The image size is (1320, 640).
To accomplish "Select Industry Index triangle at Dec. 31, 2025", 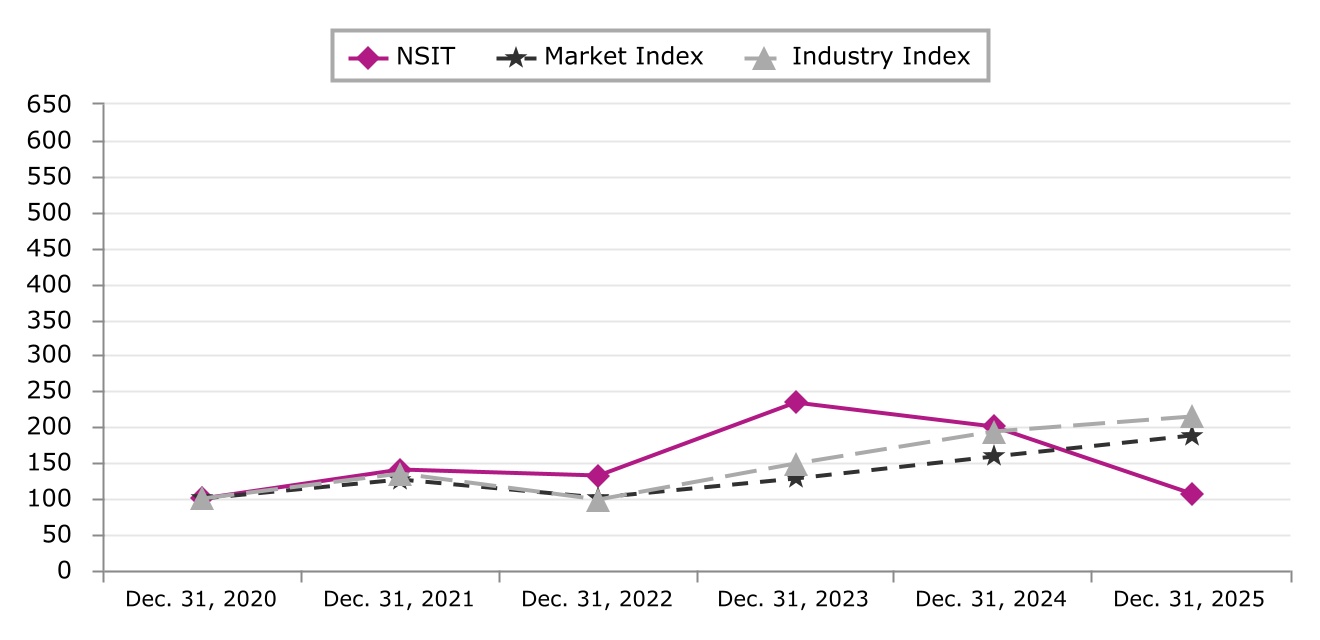I will pos(1191,416).
